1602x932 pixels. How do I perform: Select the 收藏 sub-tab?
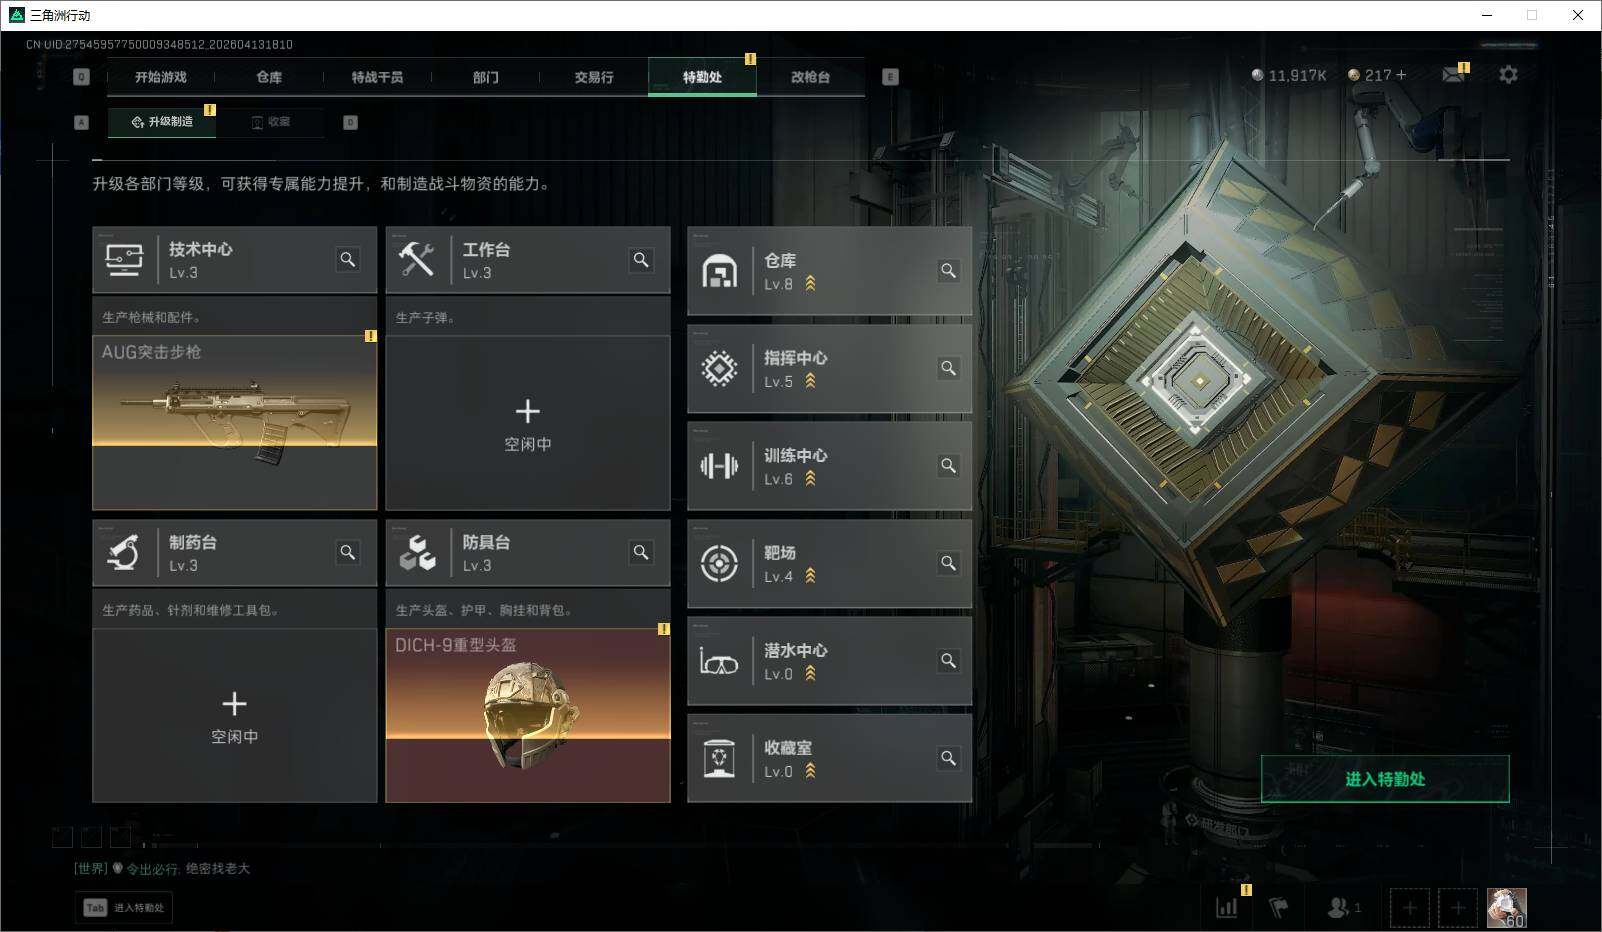pos(271,122)
